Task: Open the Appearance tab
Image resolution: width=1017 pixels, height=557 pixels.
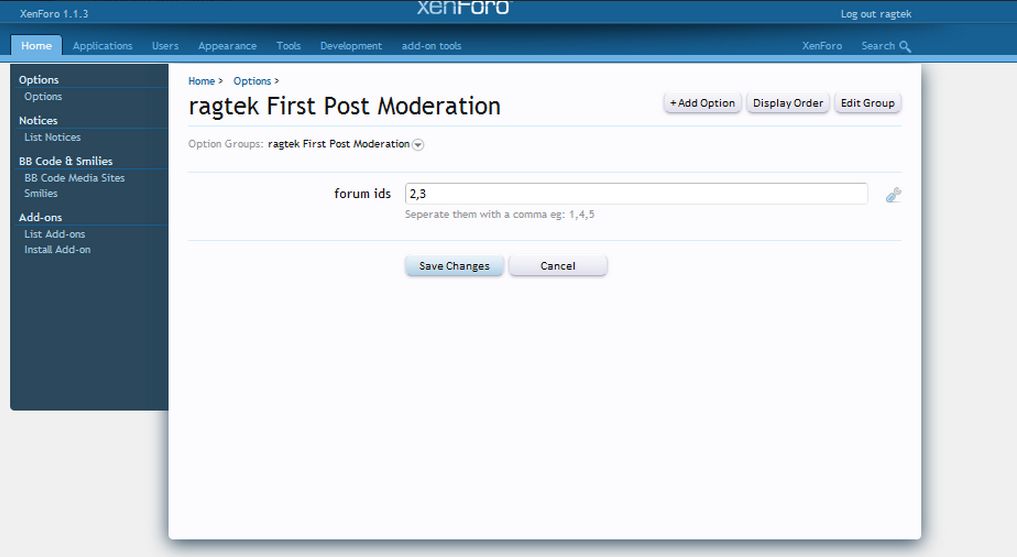Action: (x=227, y=46)
